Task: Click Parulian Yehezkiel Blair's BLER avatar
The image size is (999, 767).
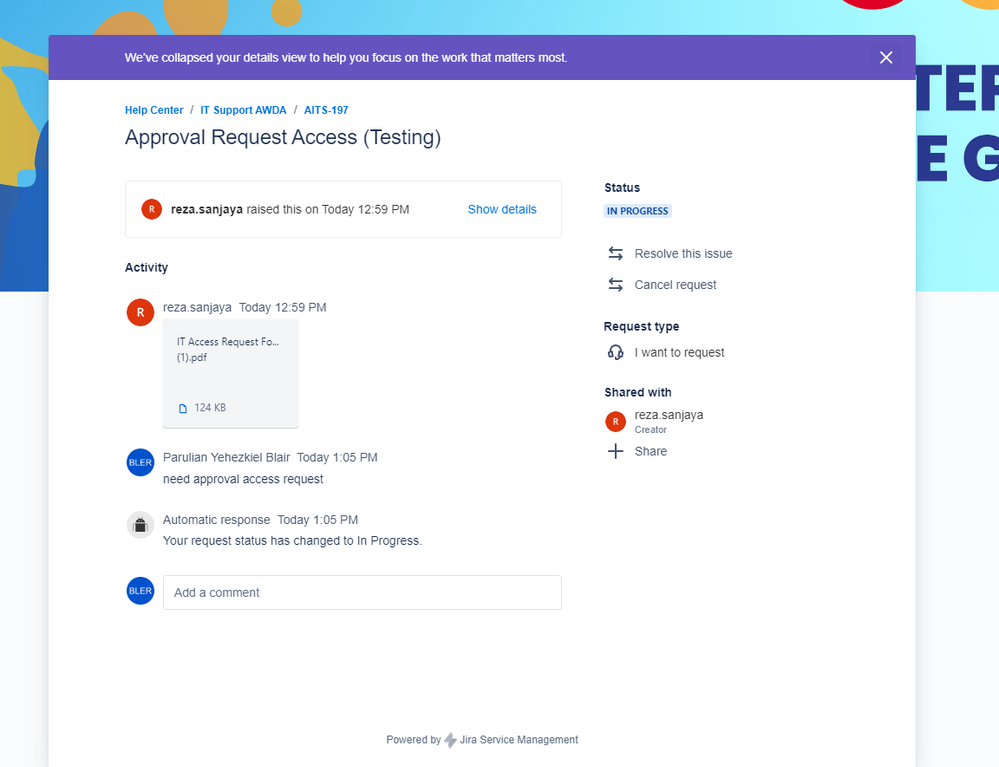Action: (x=140, y=462)
